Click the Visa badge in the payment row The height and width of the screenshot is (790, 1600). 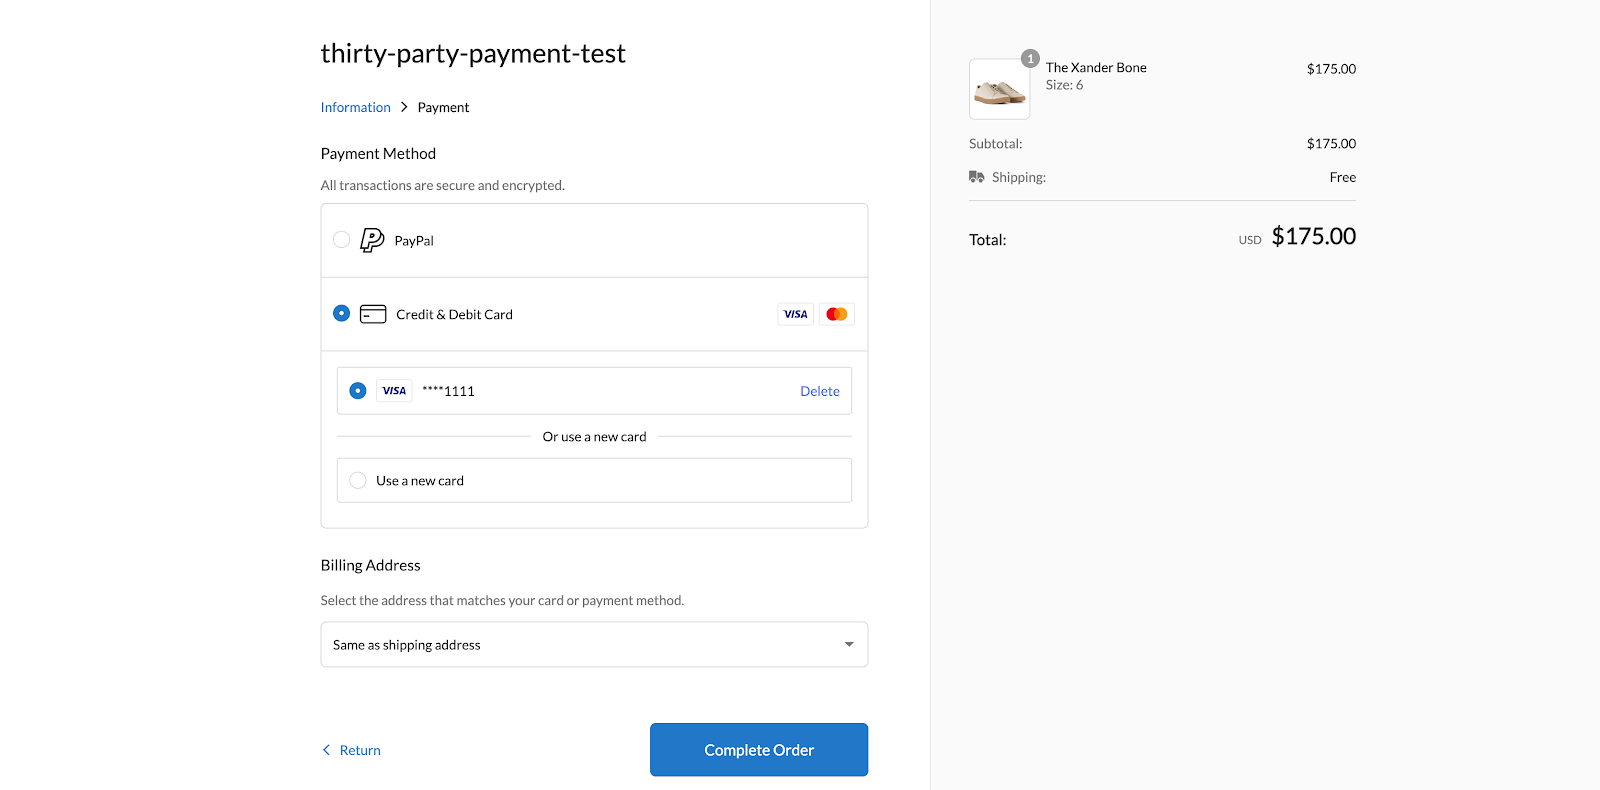[x=795, y=313]
